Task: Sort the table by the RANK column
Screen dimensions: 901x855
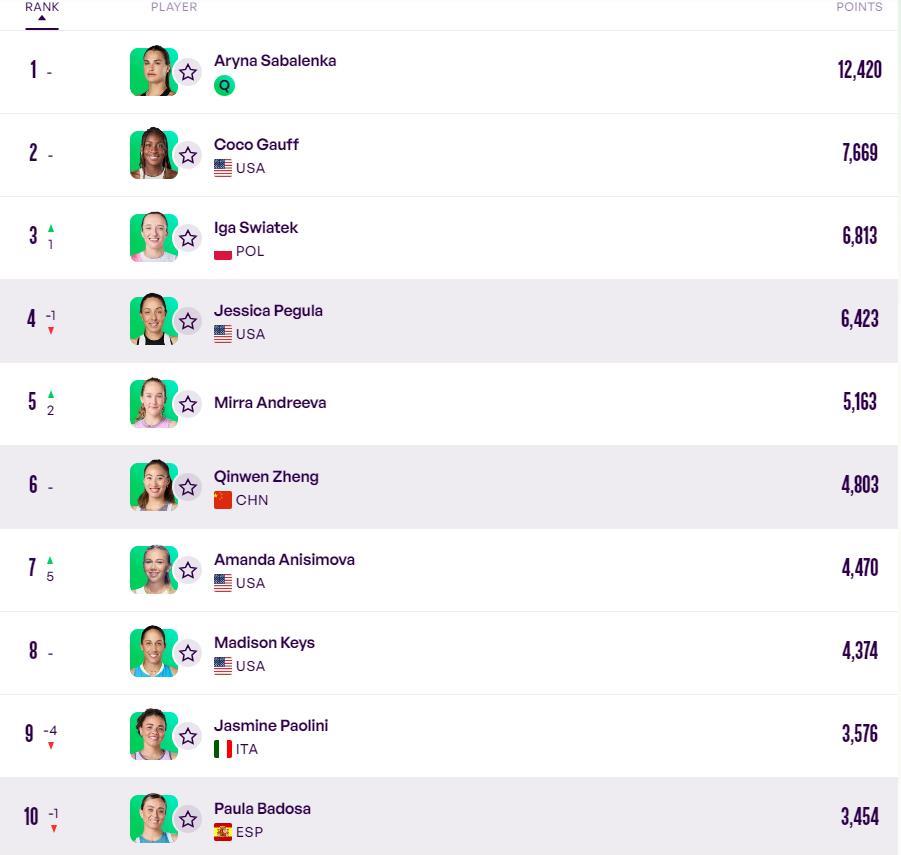Action: coord(42,7)
